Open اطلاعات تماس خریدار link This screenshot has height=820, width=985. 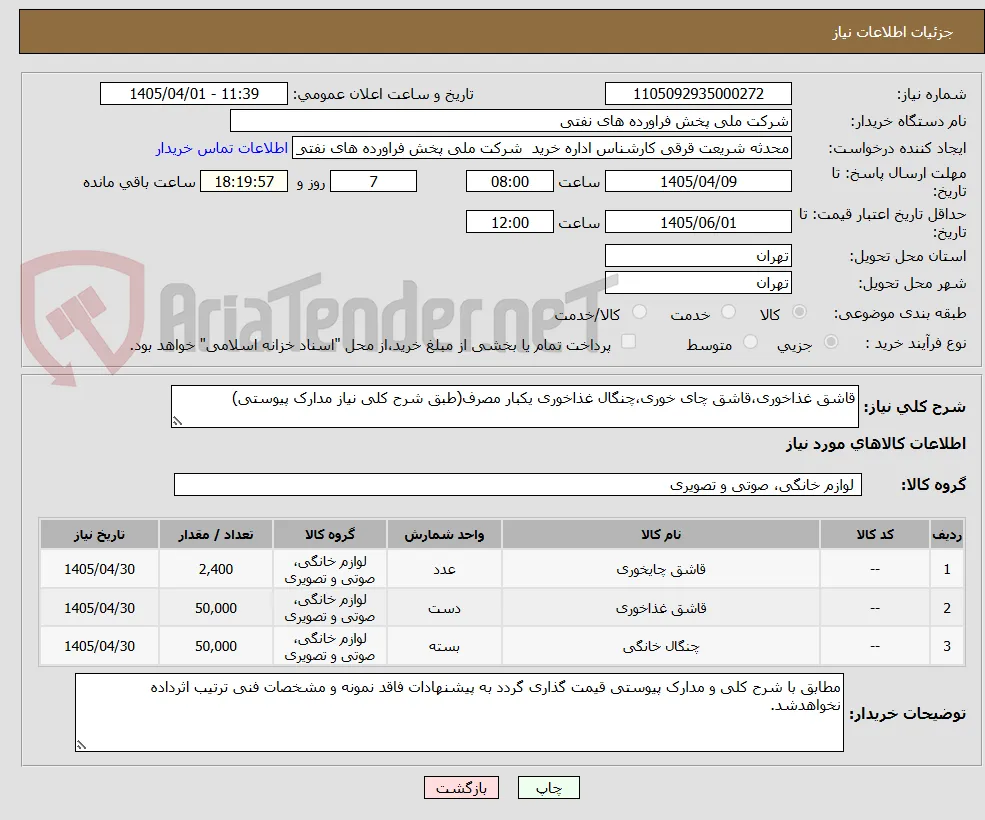(x=222, y=148)
